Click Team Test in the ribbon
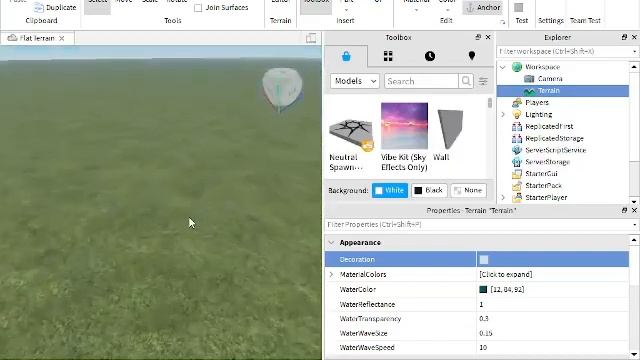The height and width of the screenshot is (360, 640). (x=585, y=20)
